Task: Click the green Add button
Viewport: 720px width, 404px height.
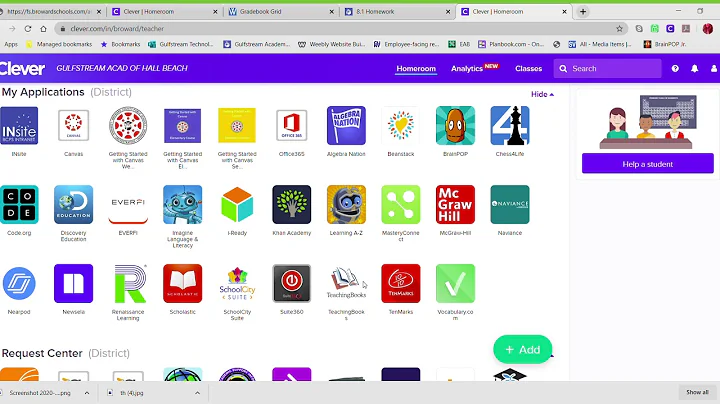Action: (x=523, y=350)
